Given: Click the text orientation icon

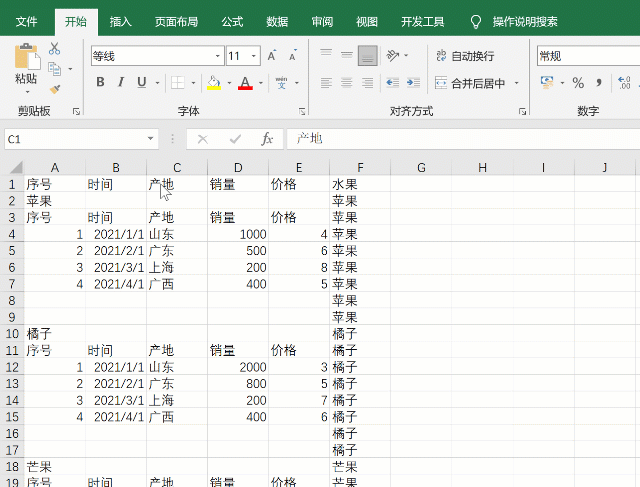Looking at the screenshot, I should click(x=393, y=55).
